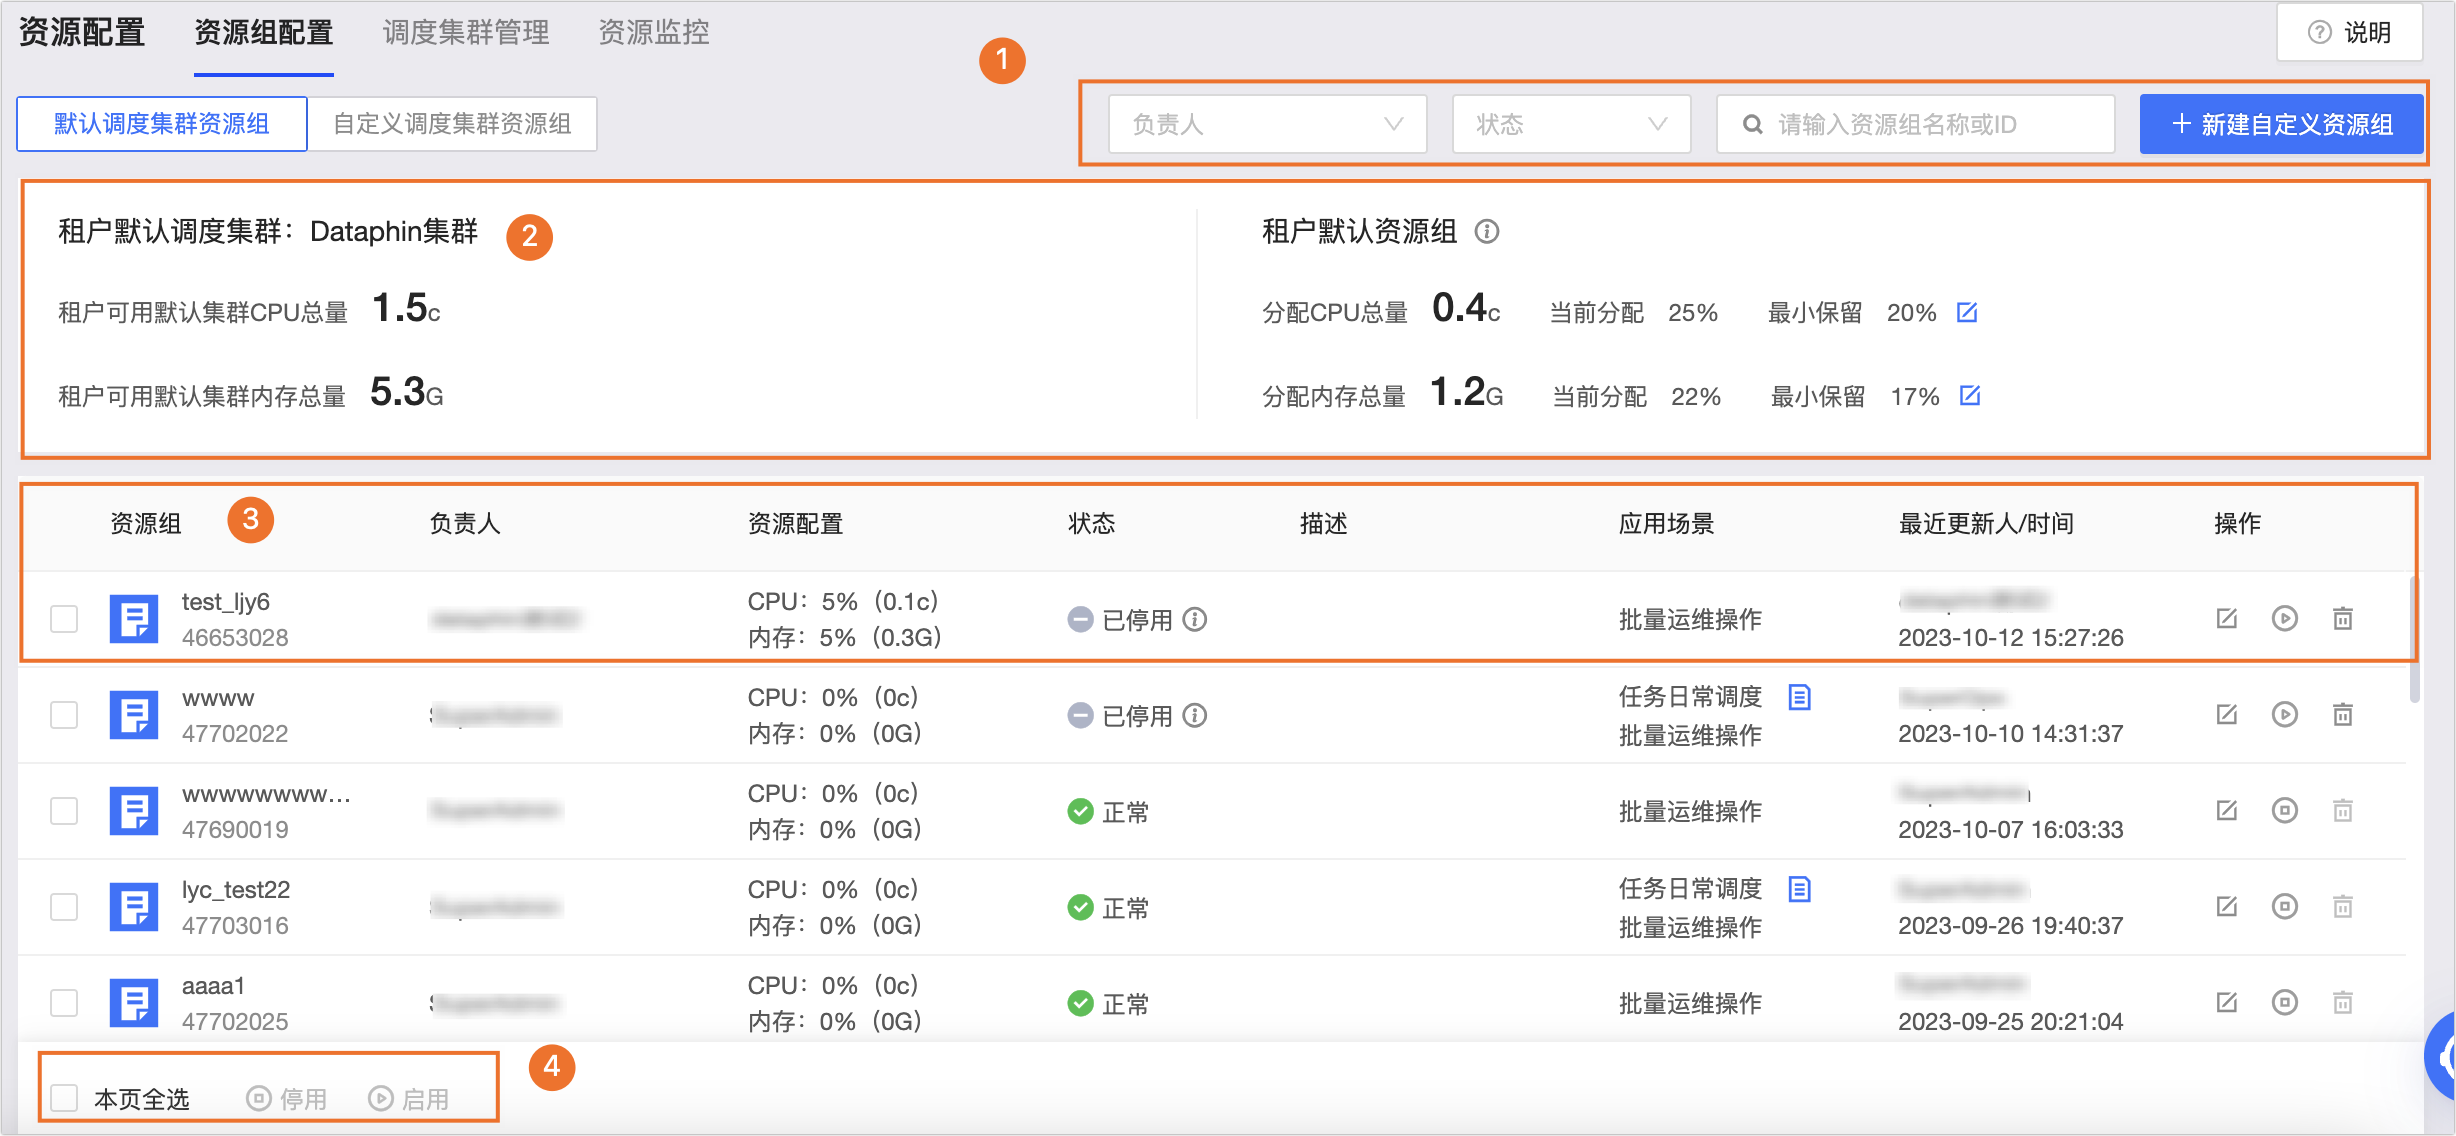This screenshot has height=1136, width=2456.
Task: Click the trash icon in aaaa1 row
Action: pyautogui.click(x=2342, y=1002)
